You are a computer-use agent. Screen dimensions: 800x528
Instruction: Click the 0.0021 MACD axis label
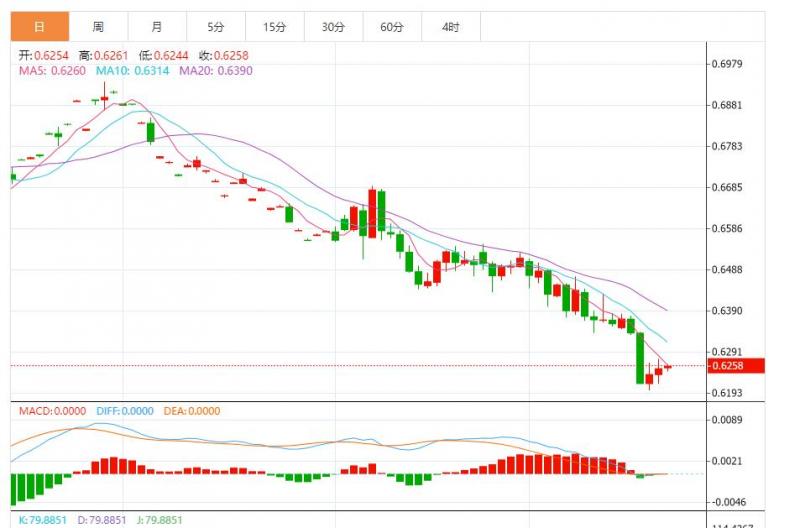click(727, 461)
